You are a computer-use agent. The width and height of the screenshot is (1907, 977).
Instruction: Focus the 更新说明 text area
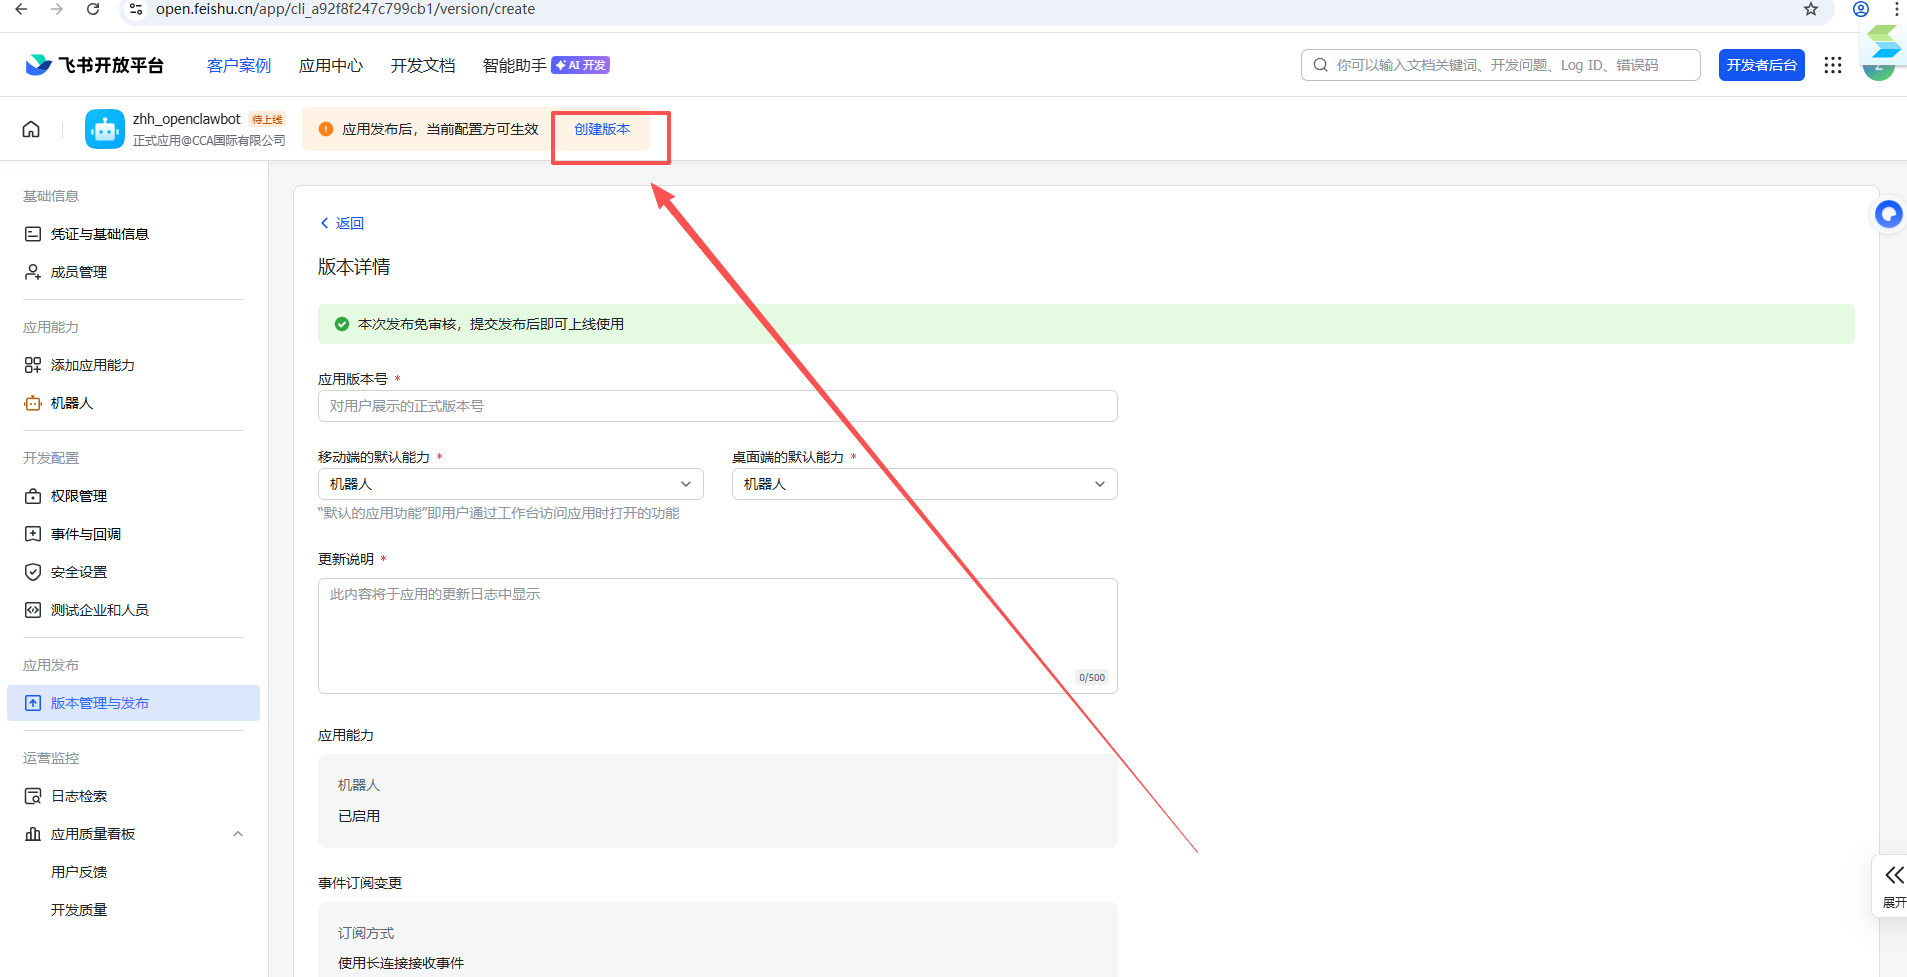pos(718,636)
